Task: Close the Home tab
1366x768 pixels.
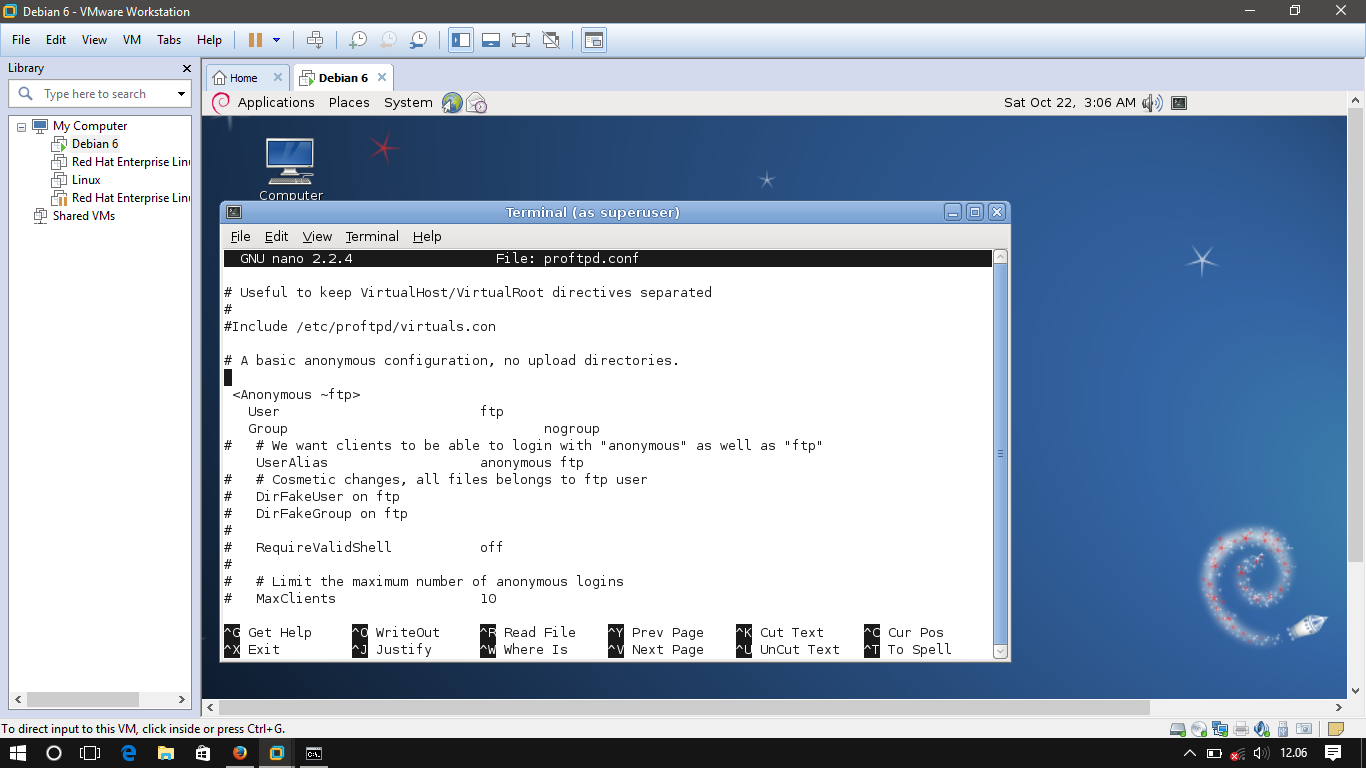Action: tap(278, 77)
